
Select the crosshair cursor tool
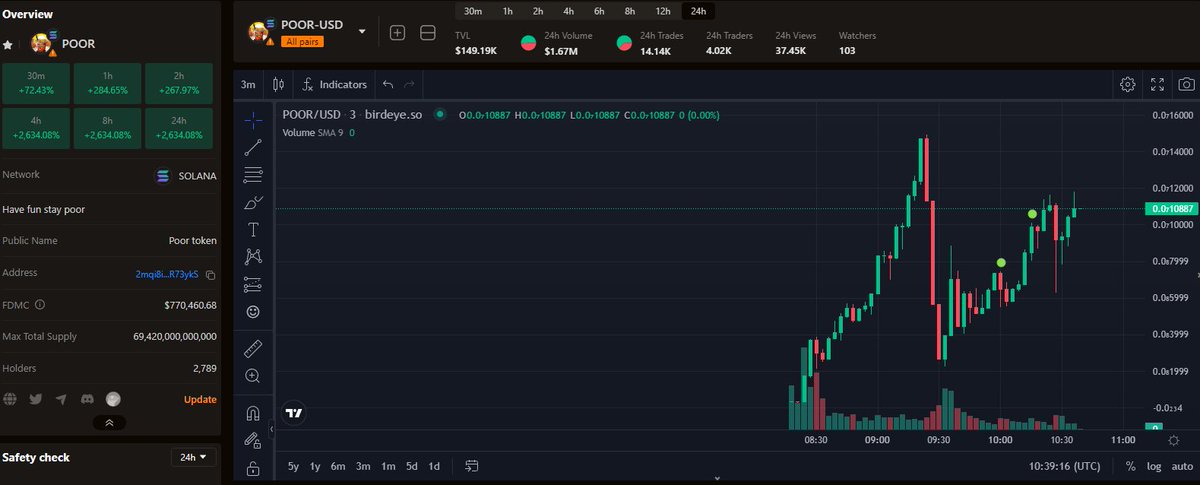point(253,120)
